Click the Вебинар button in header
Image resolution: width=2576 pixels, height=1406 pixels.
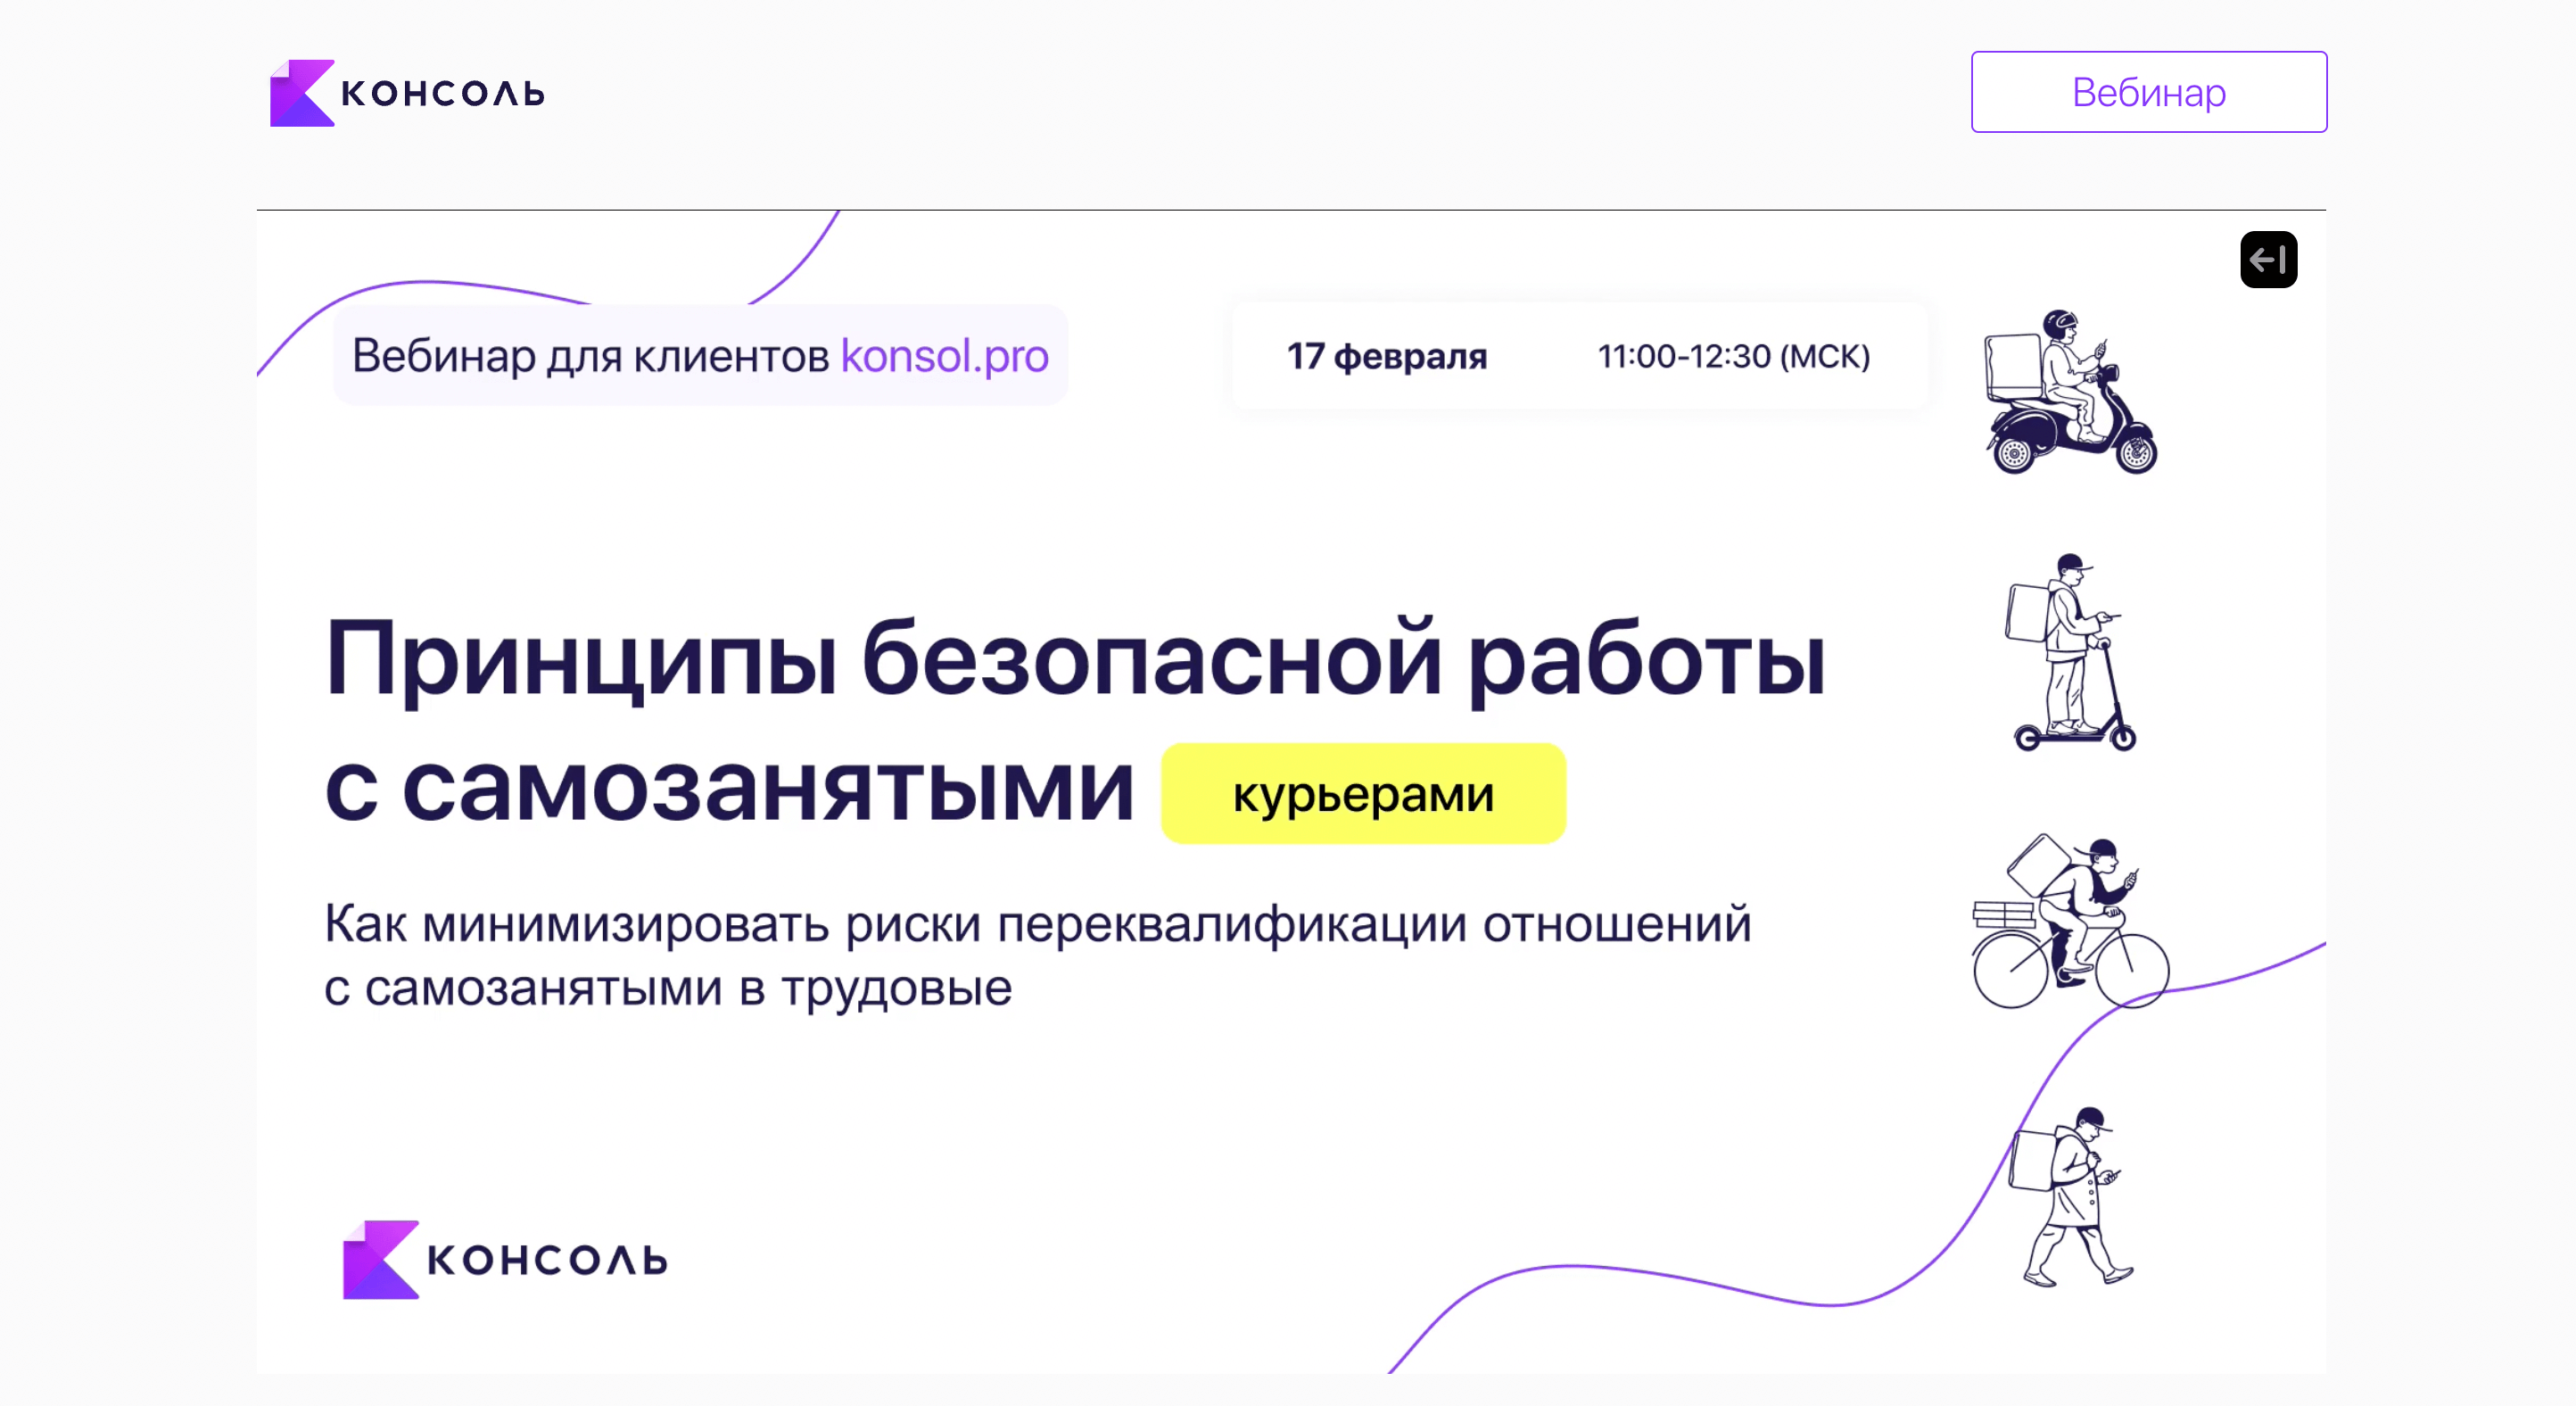[2148, 92]
